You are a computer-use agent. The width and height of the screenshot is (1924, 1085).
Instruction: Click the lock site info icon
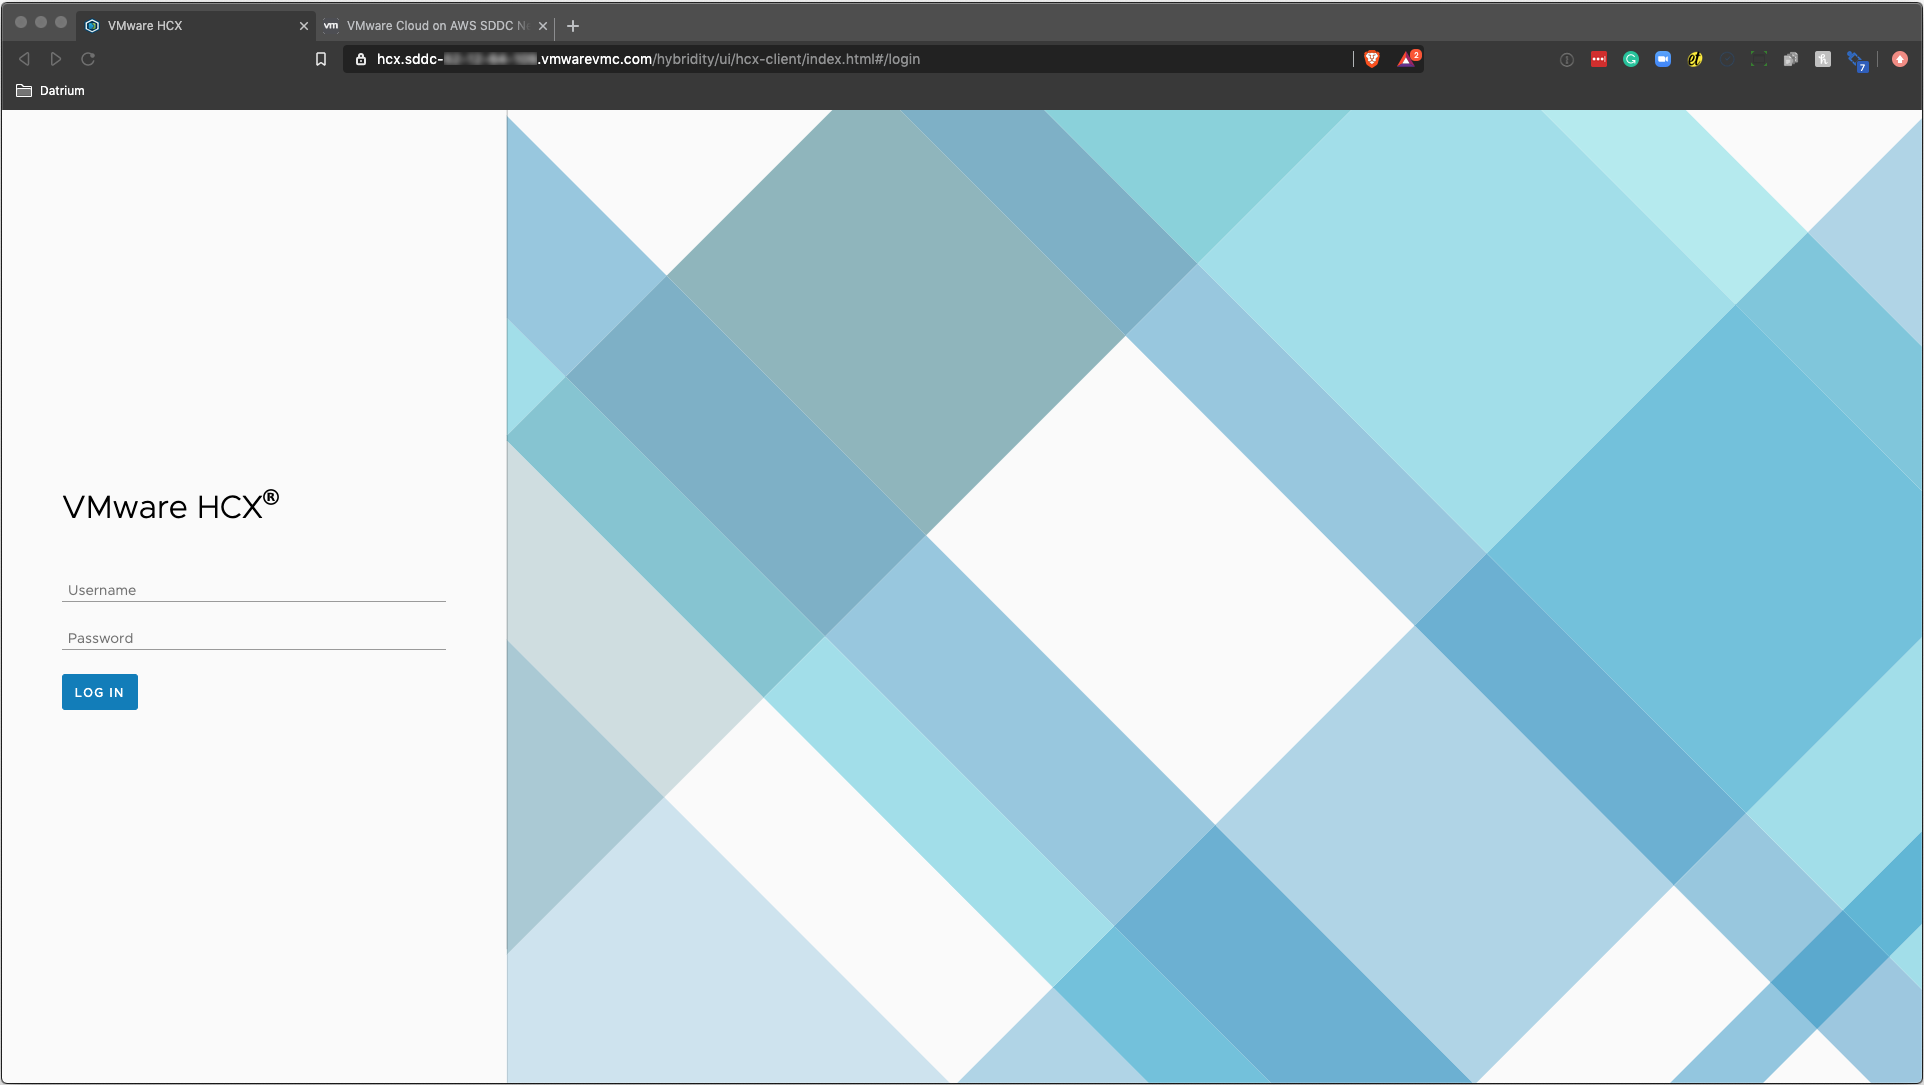pos(361,59)
